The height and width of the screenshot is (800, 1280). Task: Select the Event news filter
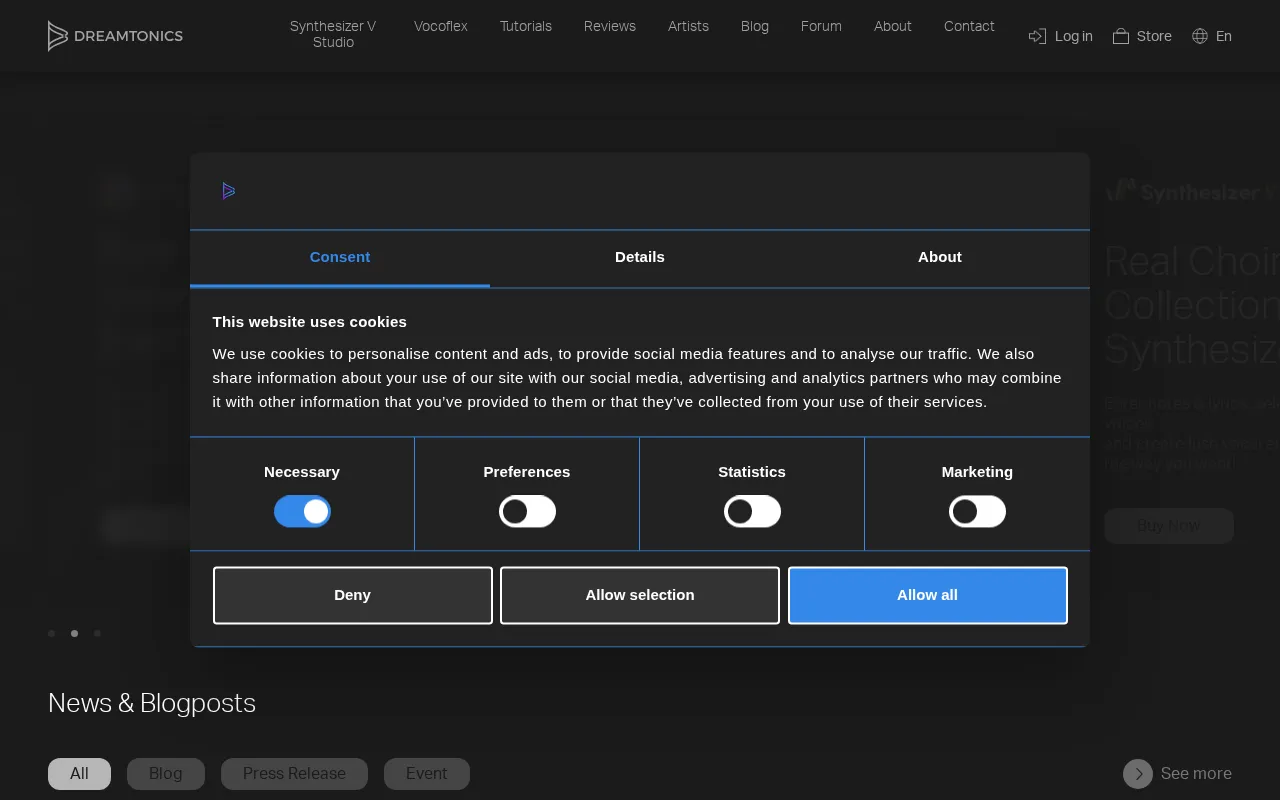pyautogui.click(x=427, y=774)
